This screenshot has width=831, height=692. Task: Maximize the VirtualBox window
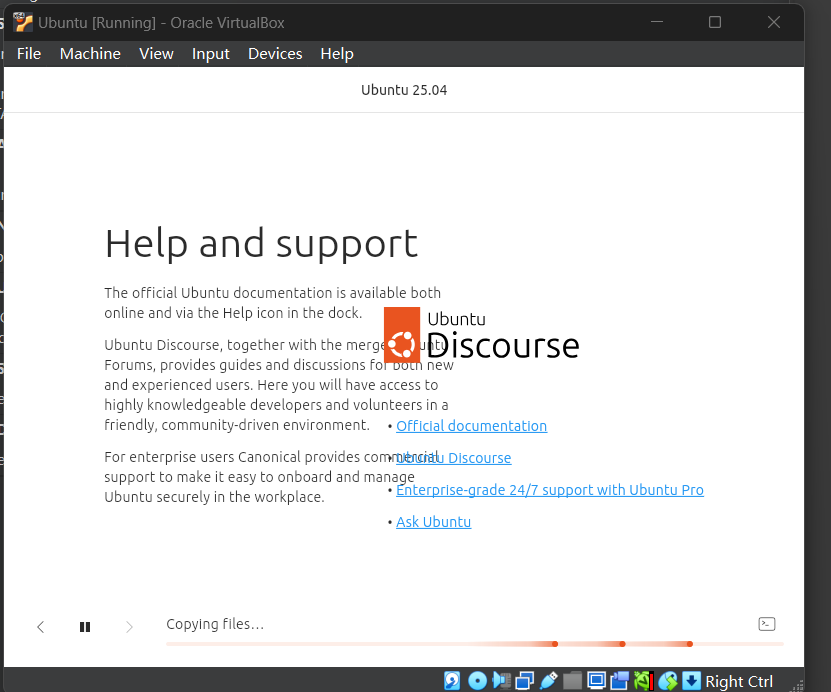[x=715, y=22]
